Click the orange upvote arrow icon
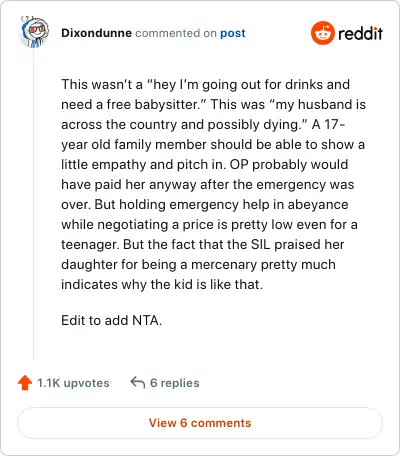400x456 pixels. click(x=25, y=383)
